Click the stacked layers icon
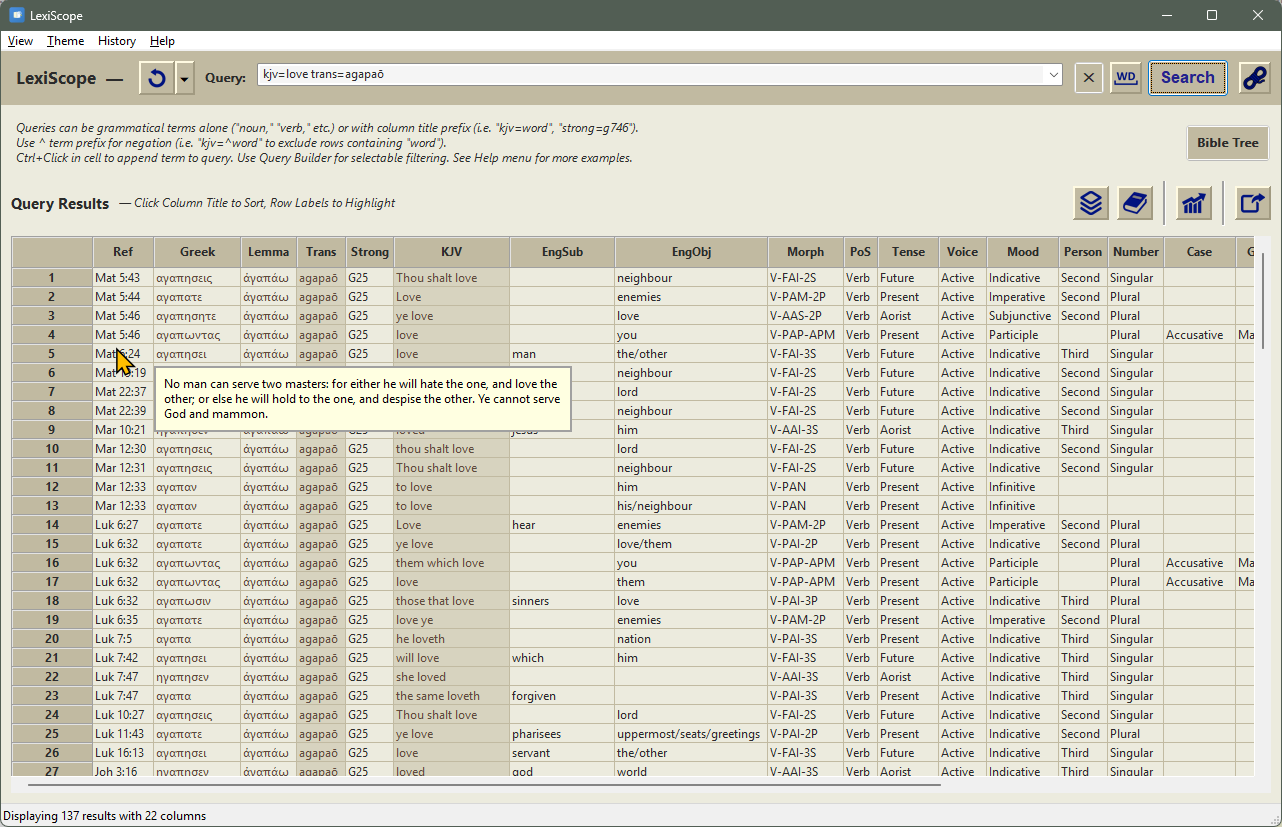This screenshot has width=1282, height=827. 1091,203
